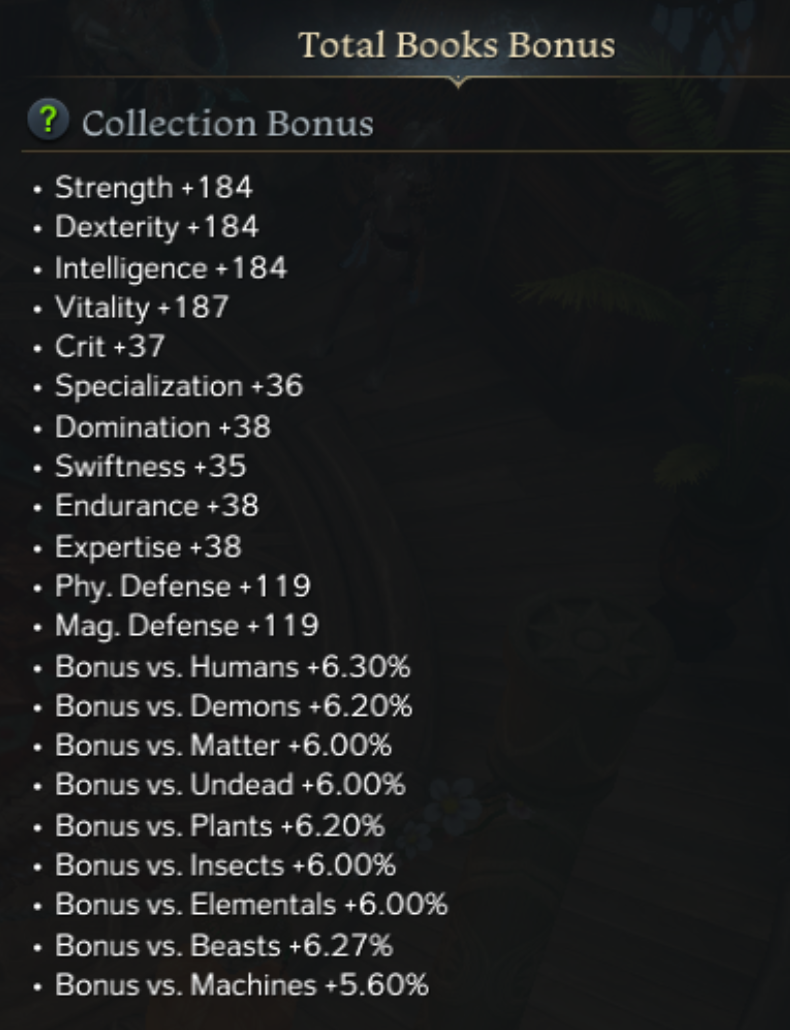Click the Collection Bonus heading

pos(228,123)
